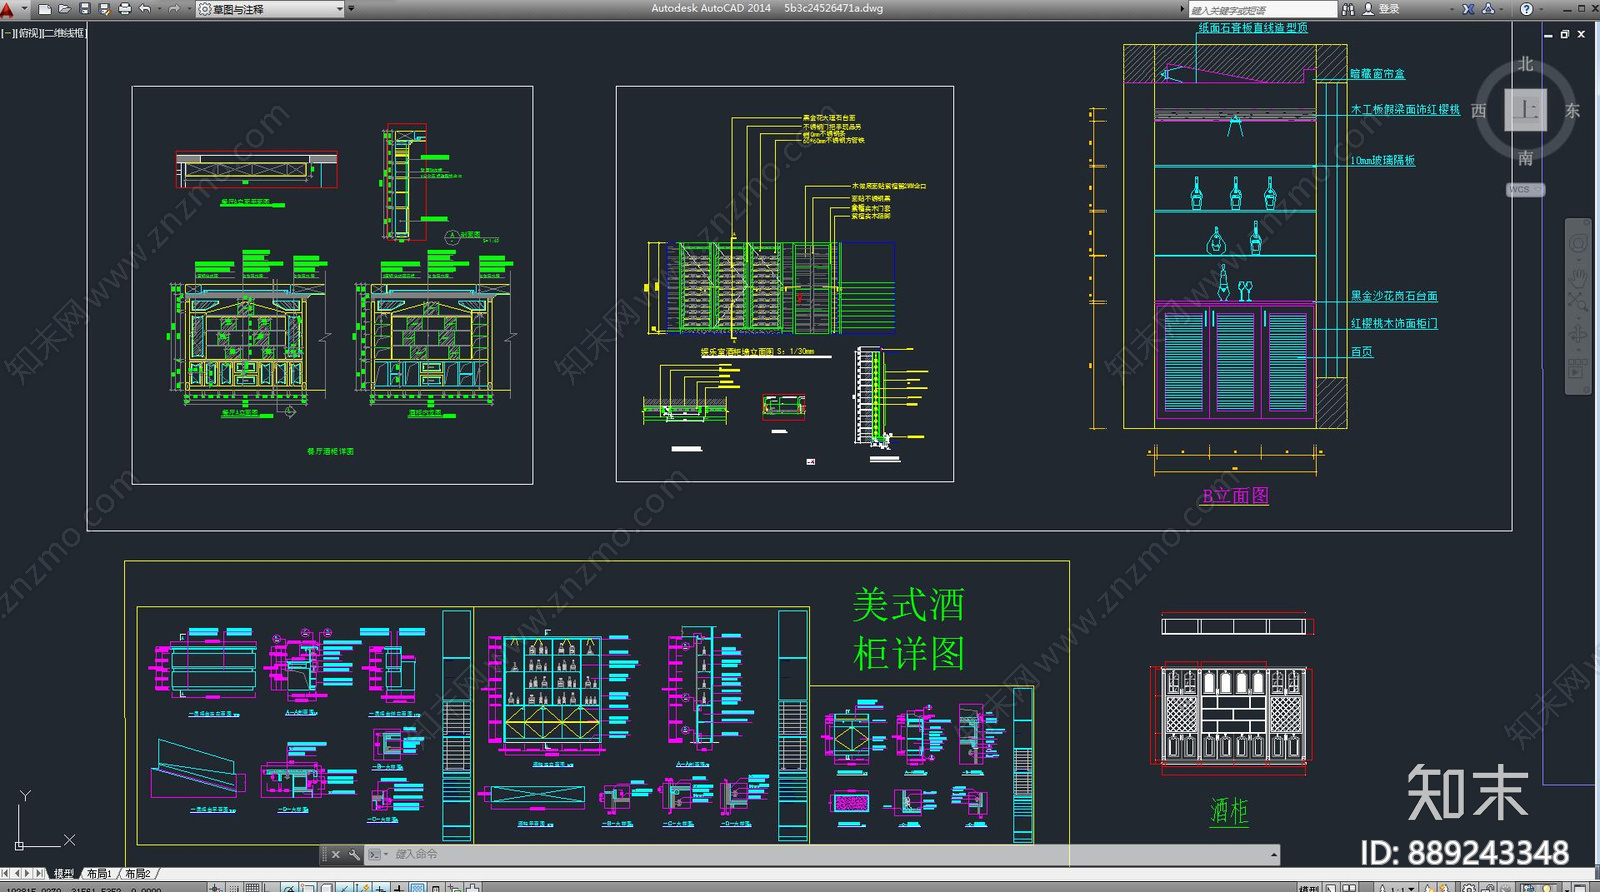Select the B立面图 title text

coord(1235,496)
